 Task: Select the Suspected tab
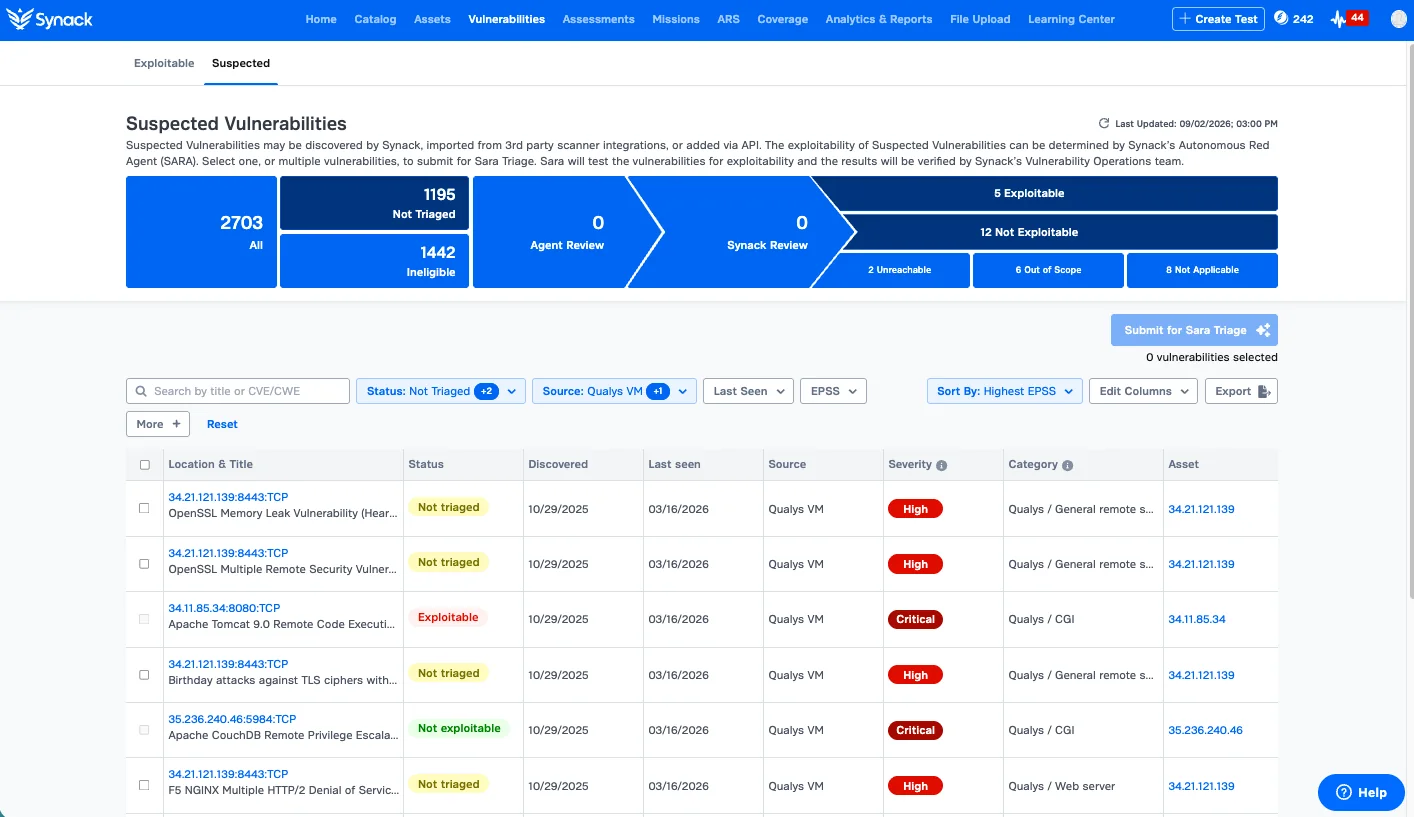pos(241,63)
